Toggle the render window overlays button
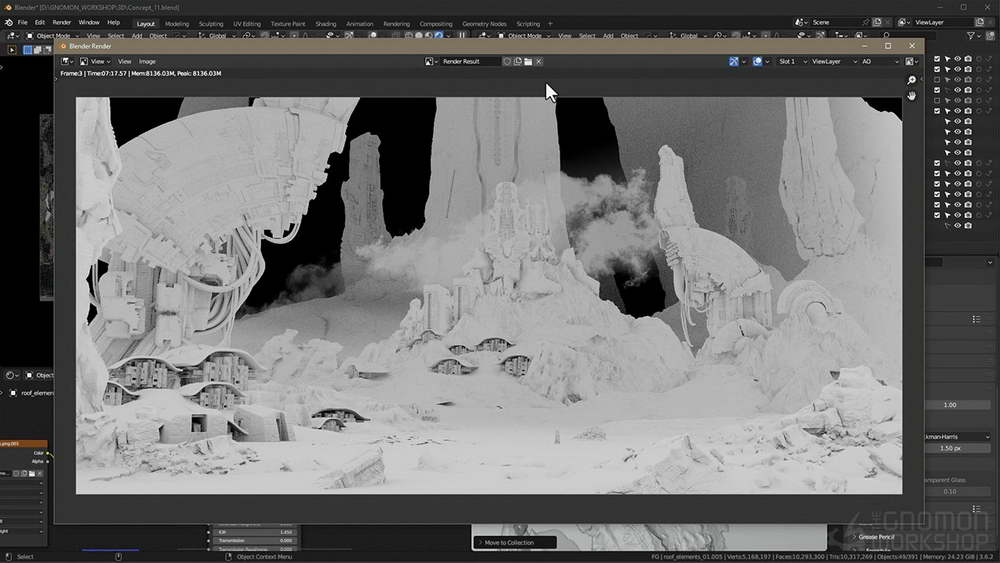1000x563 pixels. pos(757,61)
